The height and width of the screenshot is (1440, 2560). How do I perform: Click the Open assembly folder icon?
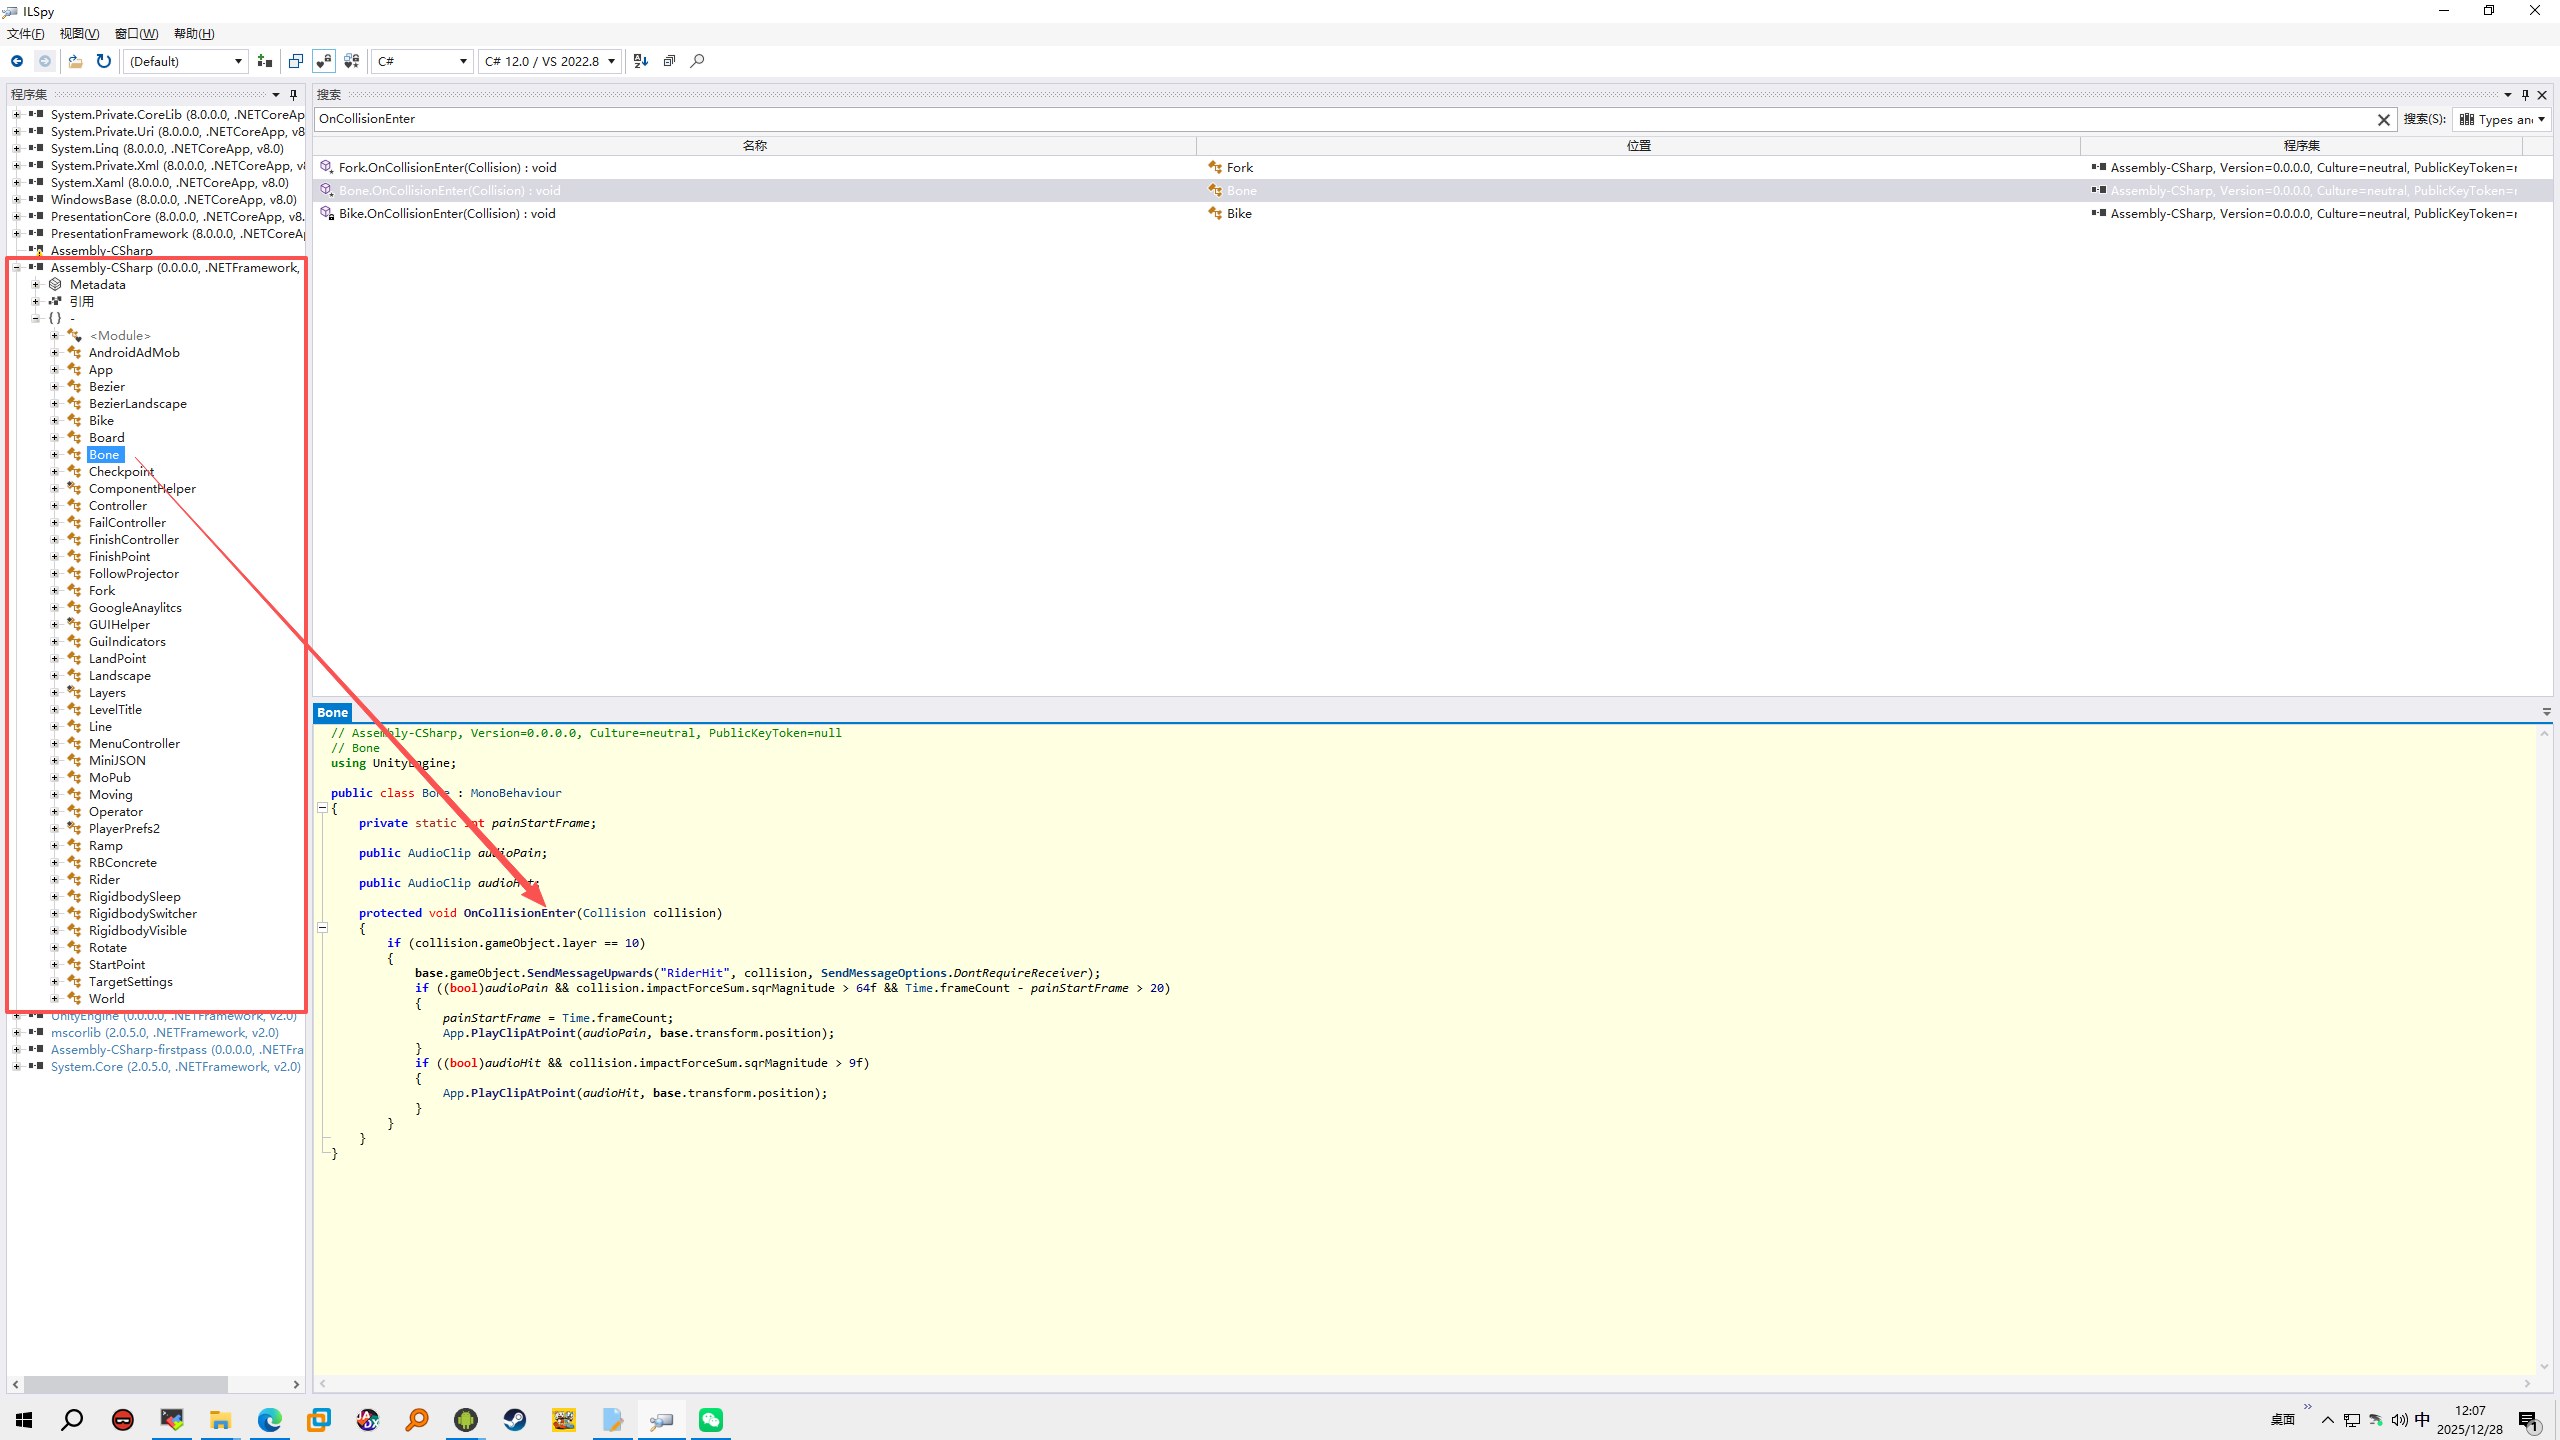(x=75, y=61)
